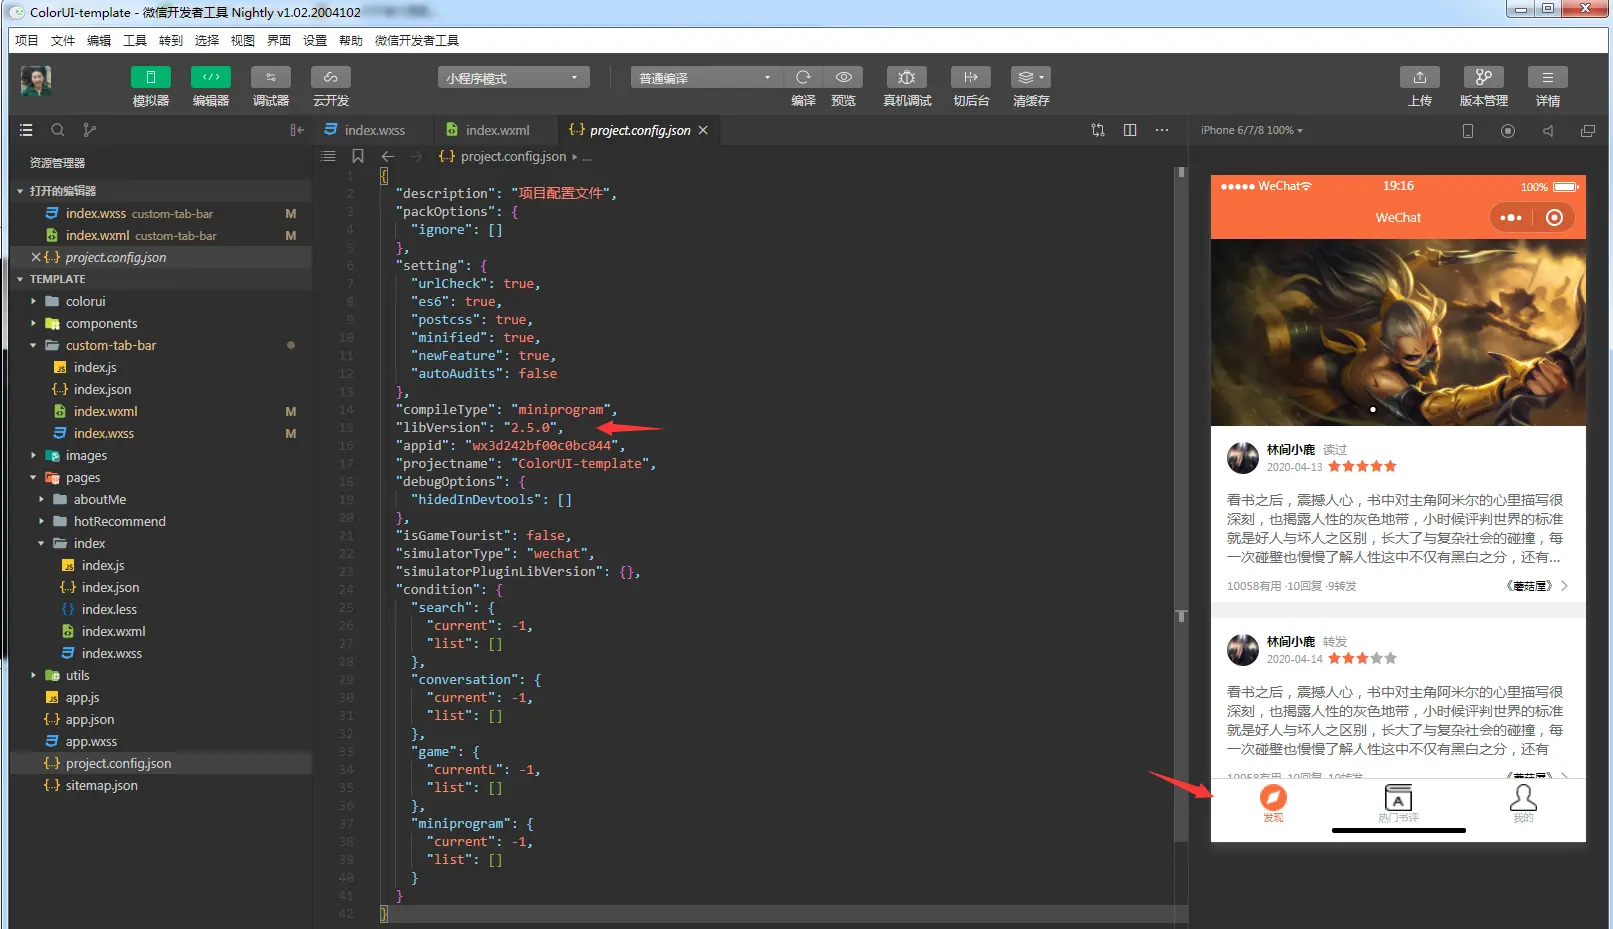1613x929 pixels.
Task: Click the user avatar in toolbar
Action: 37,81
